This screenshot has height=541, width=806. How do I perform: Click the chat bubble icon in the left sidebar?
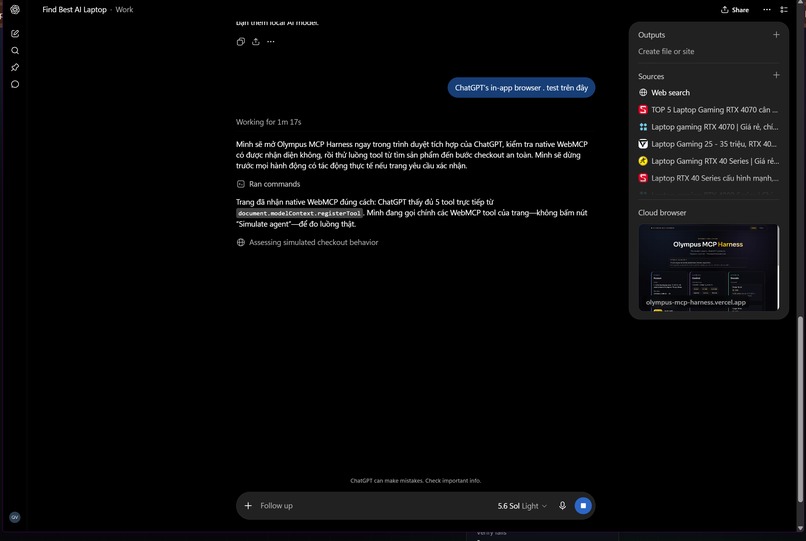pyautogui.click(x=15, y=84)
